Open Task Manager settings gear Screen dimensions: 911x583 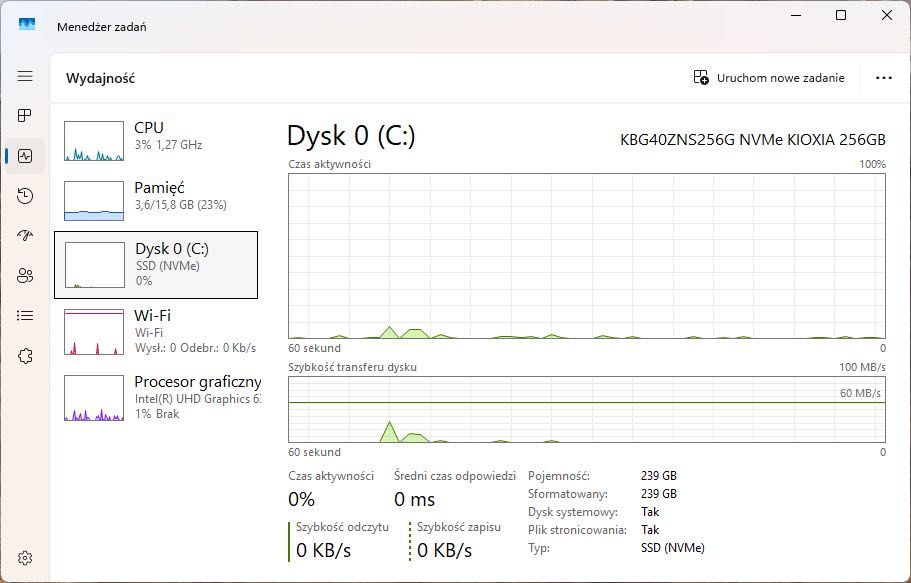click(x=25, y=558)
